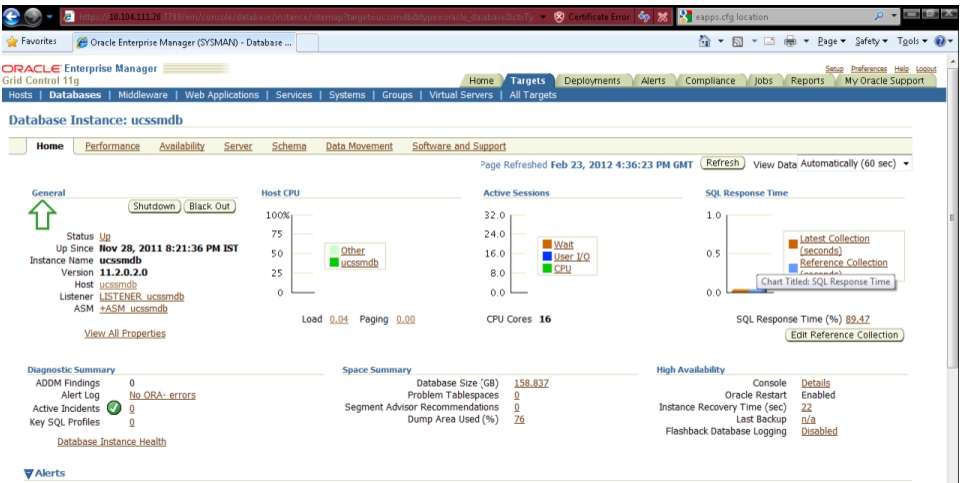Image resolution: width=963 pixels, height=483 pixels.
Task: Open the Favorites star button
Action: click(31, 41)
